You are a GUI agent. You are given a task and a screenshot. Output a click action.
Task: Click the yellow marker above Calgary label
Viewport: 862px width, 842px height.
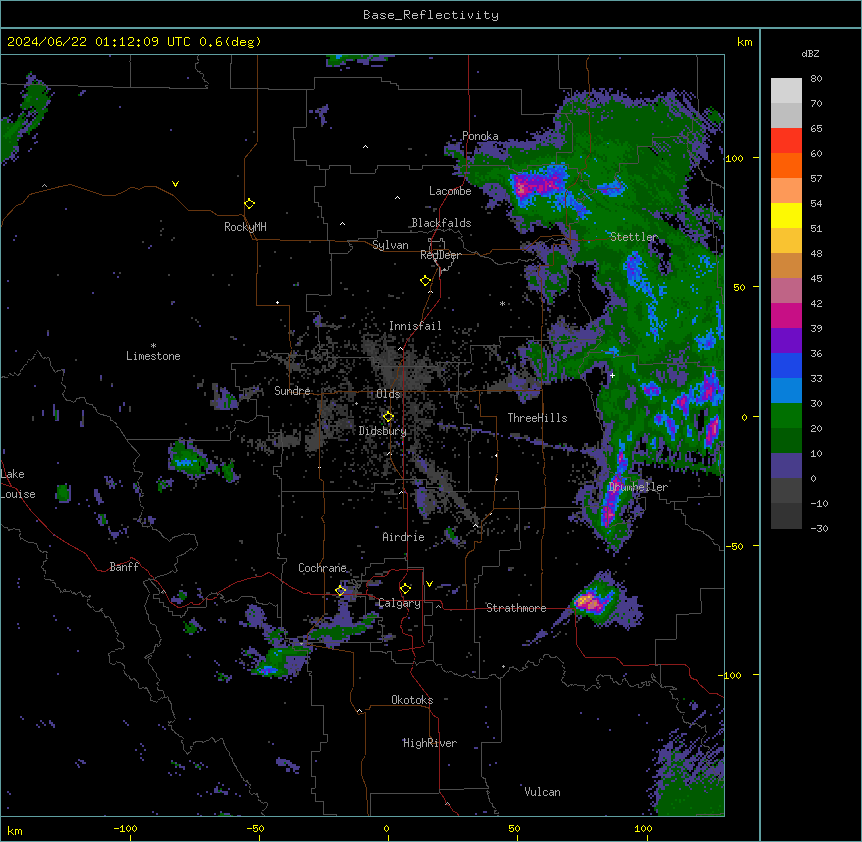pyautogui.click(x=405, y=588)
